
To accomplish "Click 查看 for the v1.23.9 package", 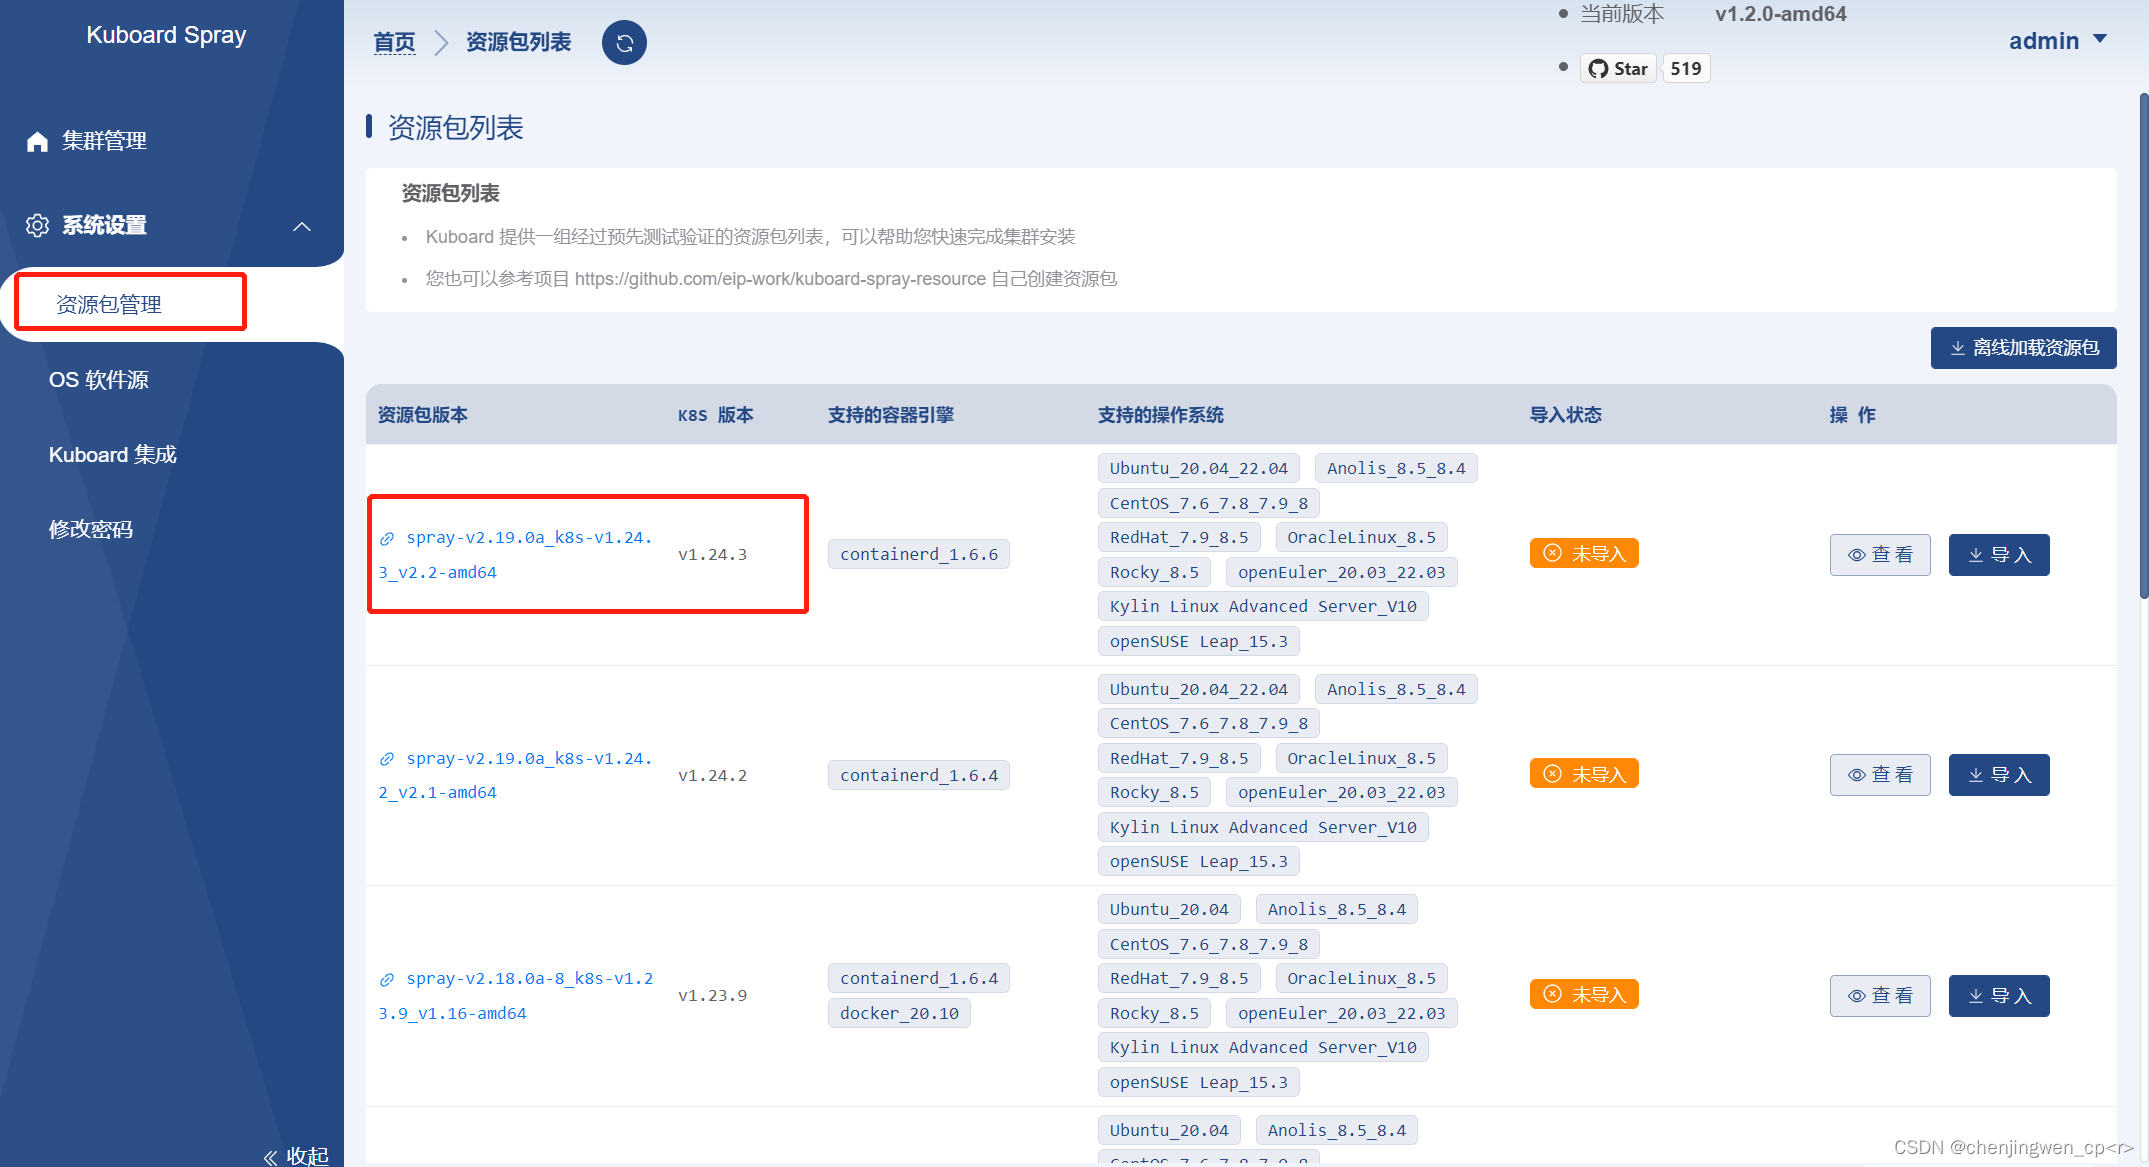I will 1879,996.
